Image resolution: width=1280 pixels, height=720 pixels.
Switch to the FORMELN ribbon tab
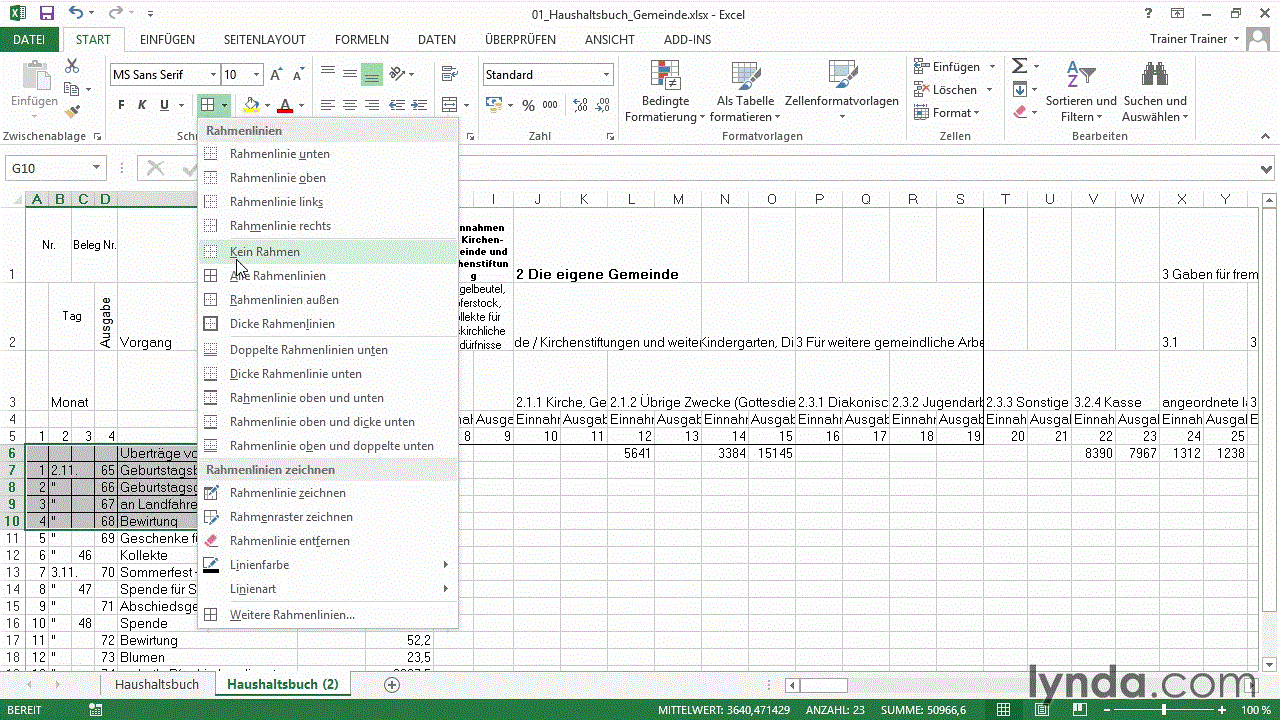pos(362,40)
